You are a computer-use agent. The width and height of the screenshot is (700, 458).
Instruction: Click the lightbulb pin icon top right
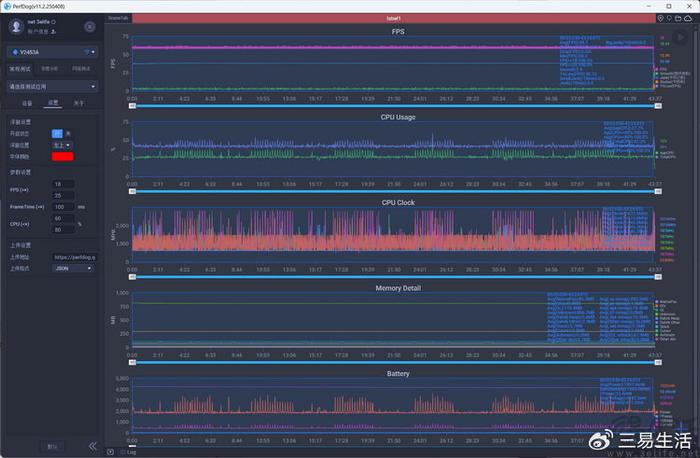point(669,18)
